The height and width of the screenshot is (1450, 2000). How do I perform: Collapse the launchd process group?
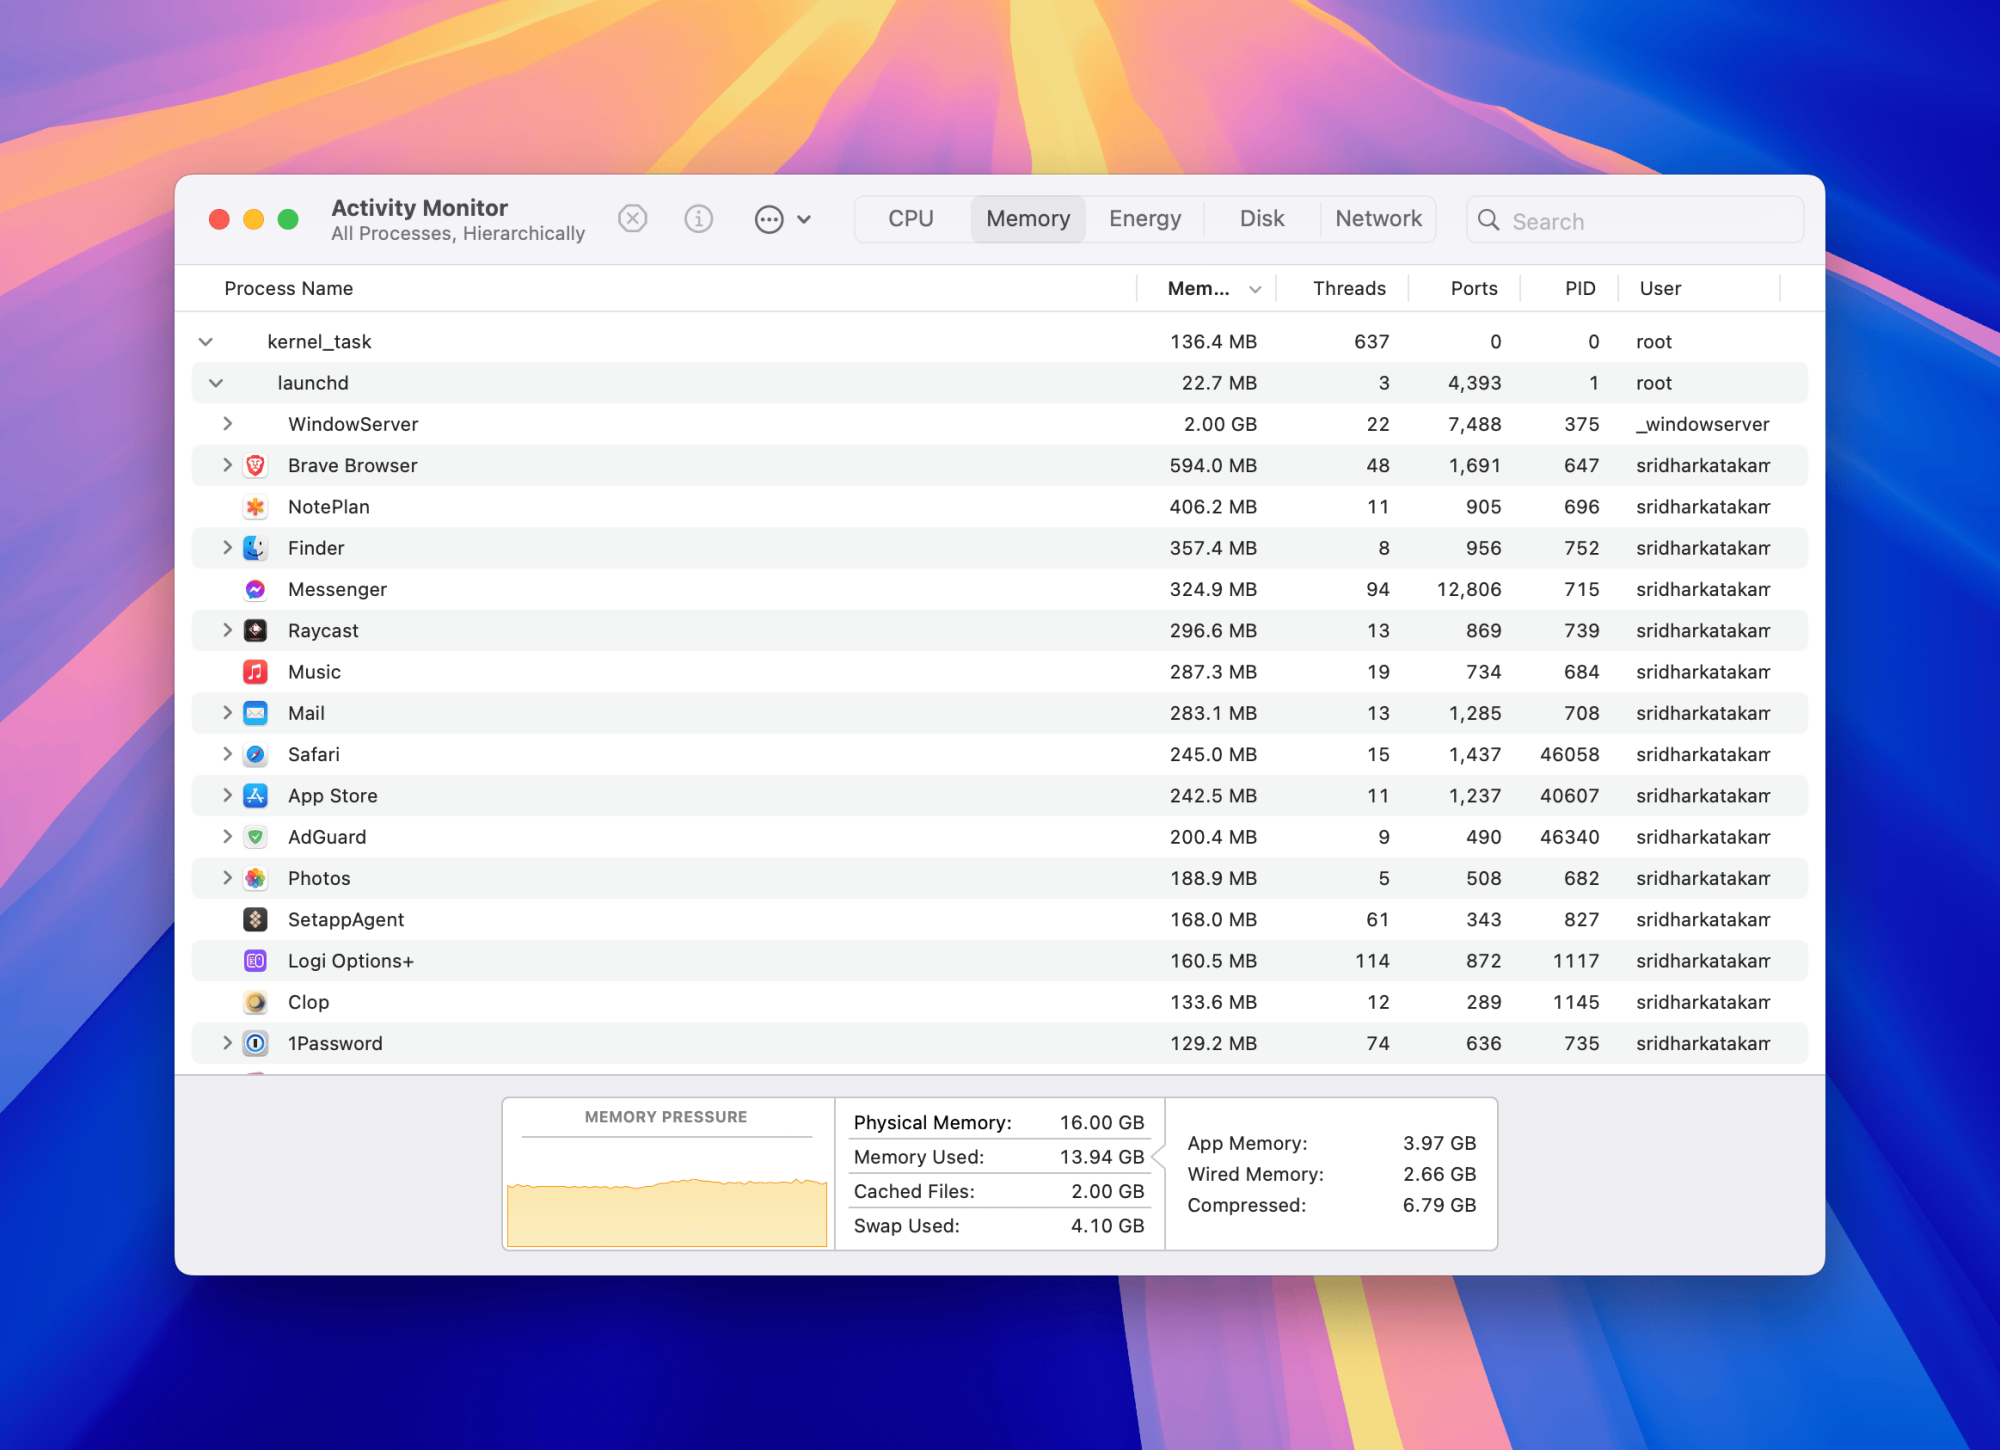216,383
